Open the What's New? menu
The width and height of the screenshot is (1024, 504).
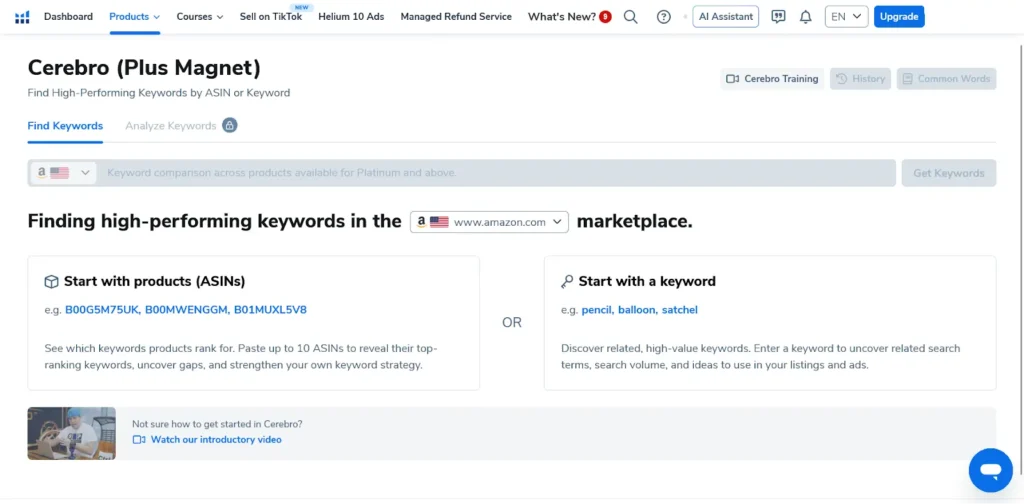coord(562,17)
